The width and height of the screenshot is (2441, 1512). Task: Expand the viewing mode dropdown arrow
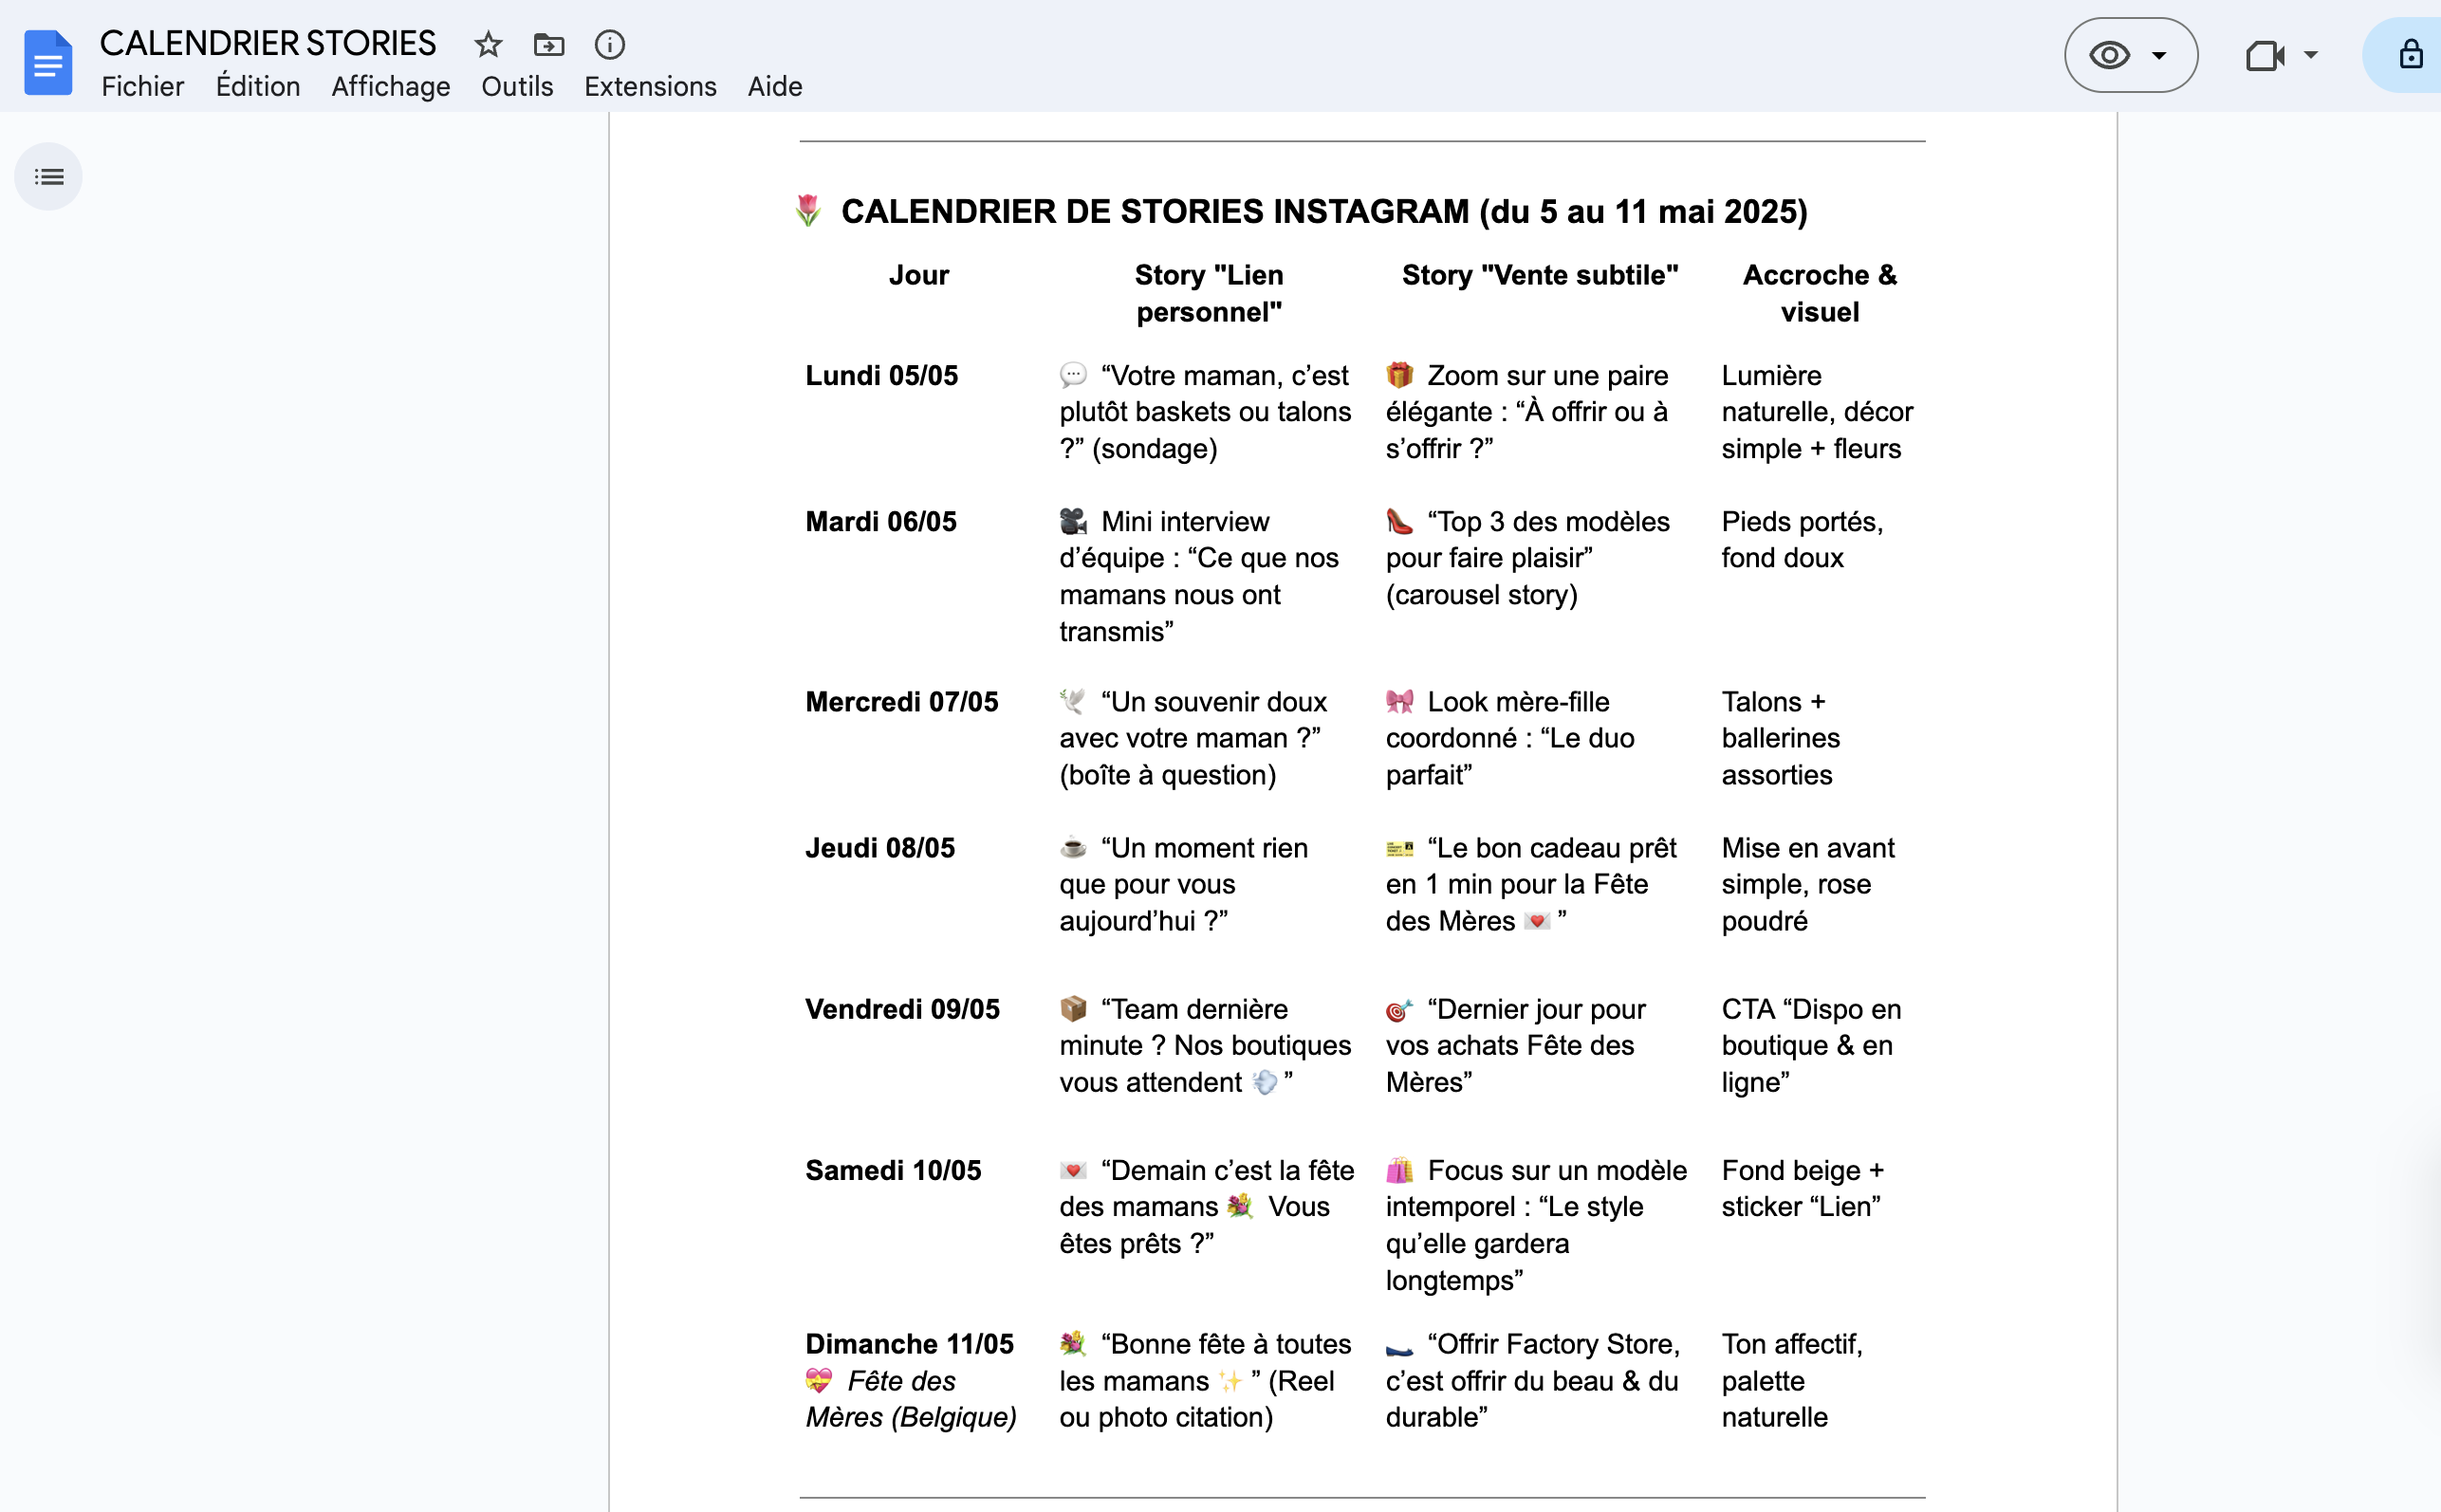[2159, 56]
